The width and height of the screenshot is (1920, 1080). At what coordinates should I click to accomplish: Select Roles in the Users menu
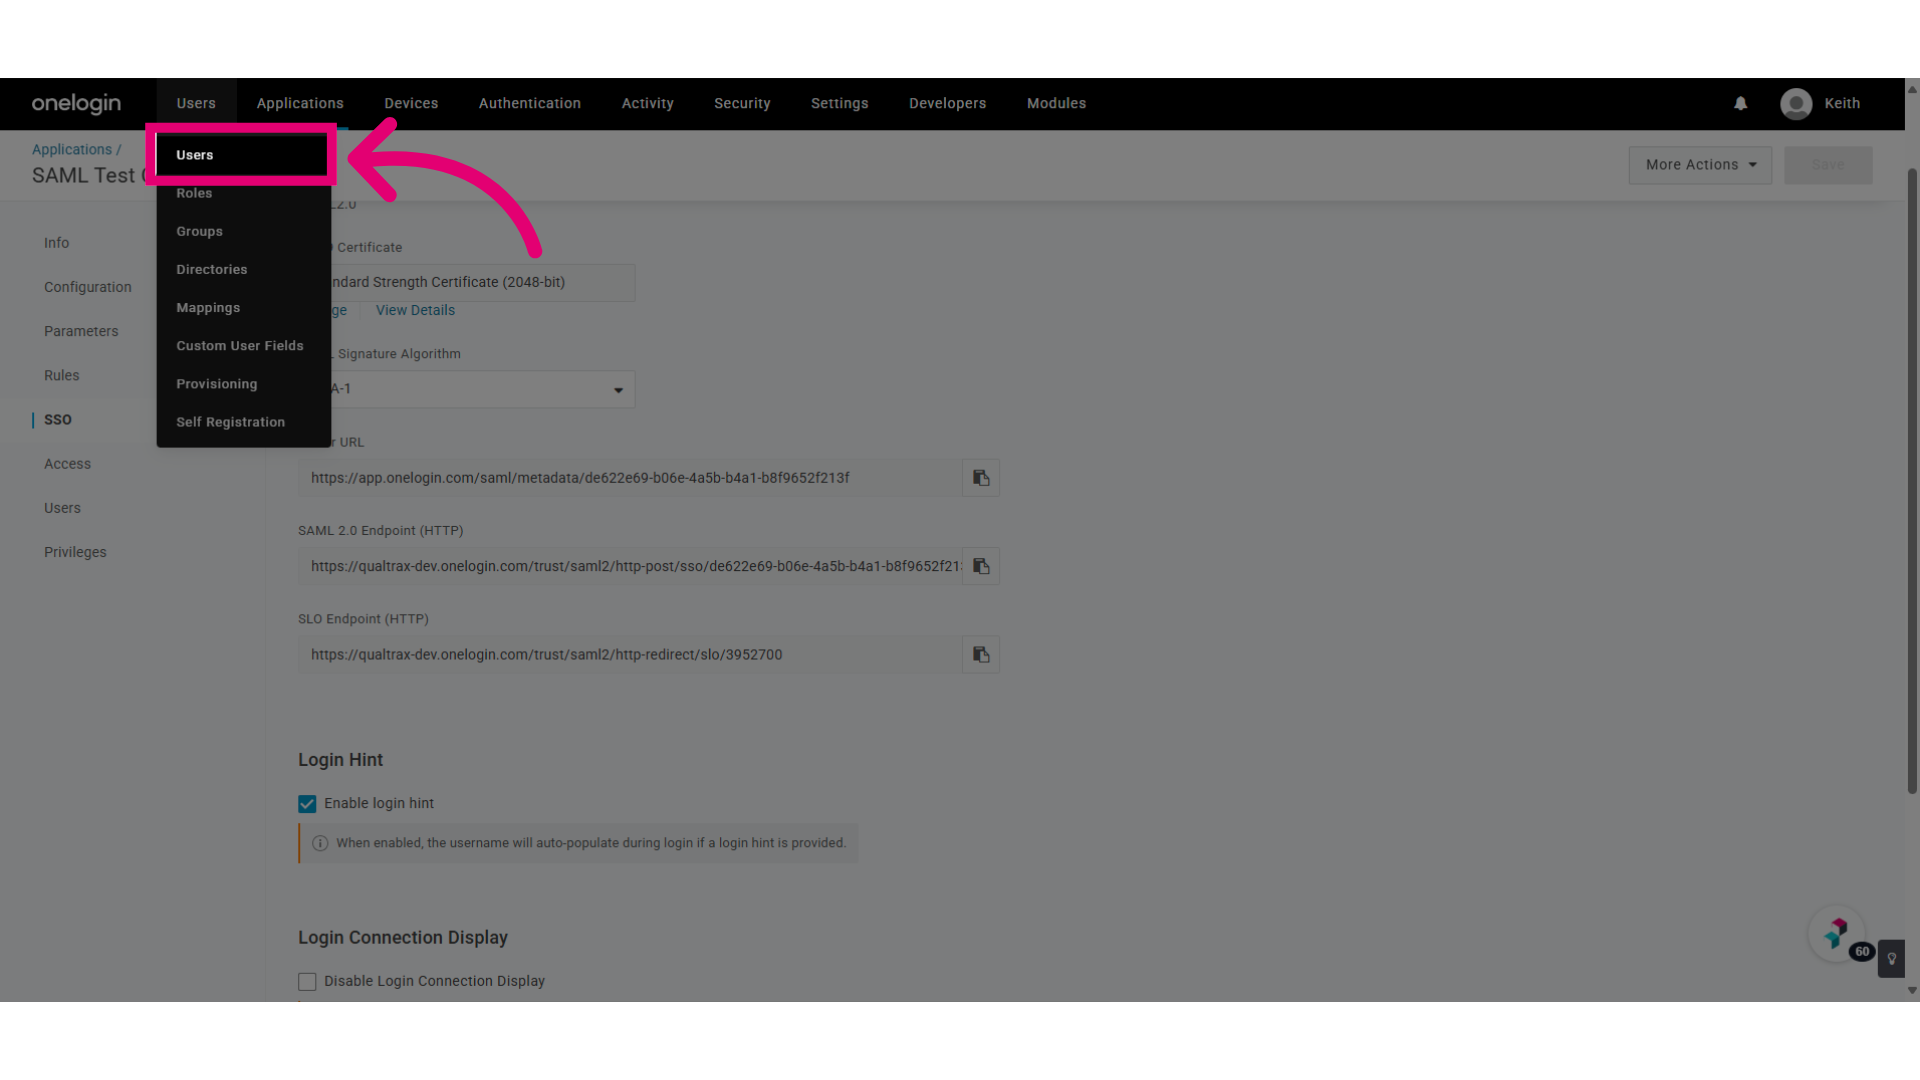click(x=243, y=193)
